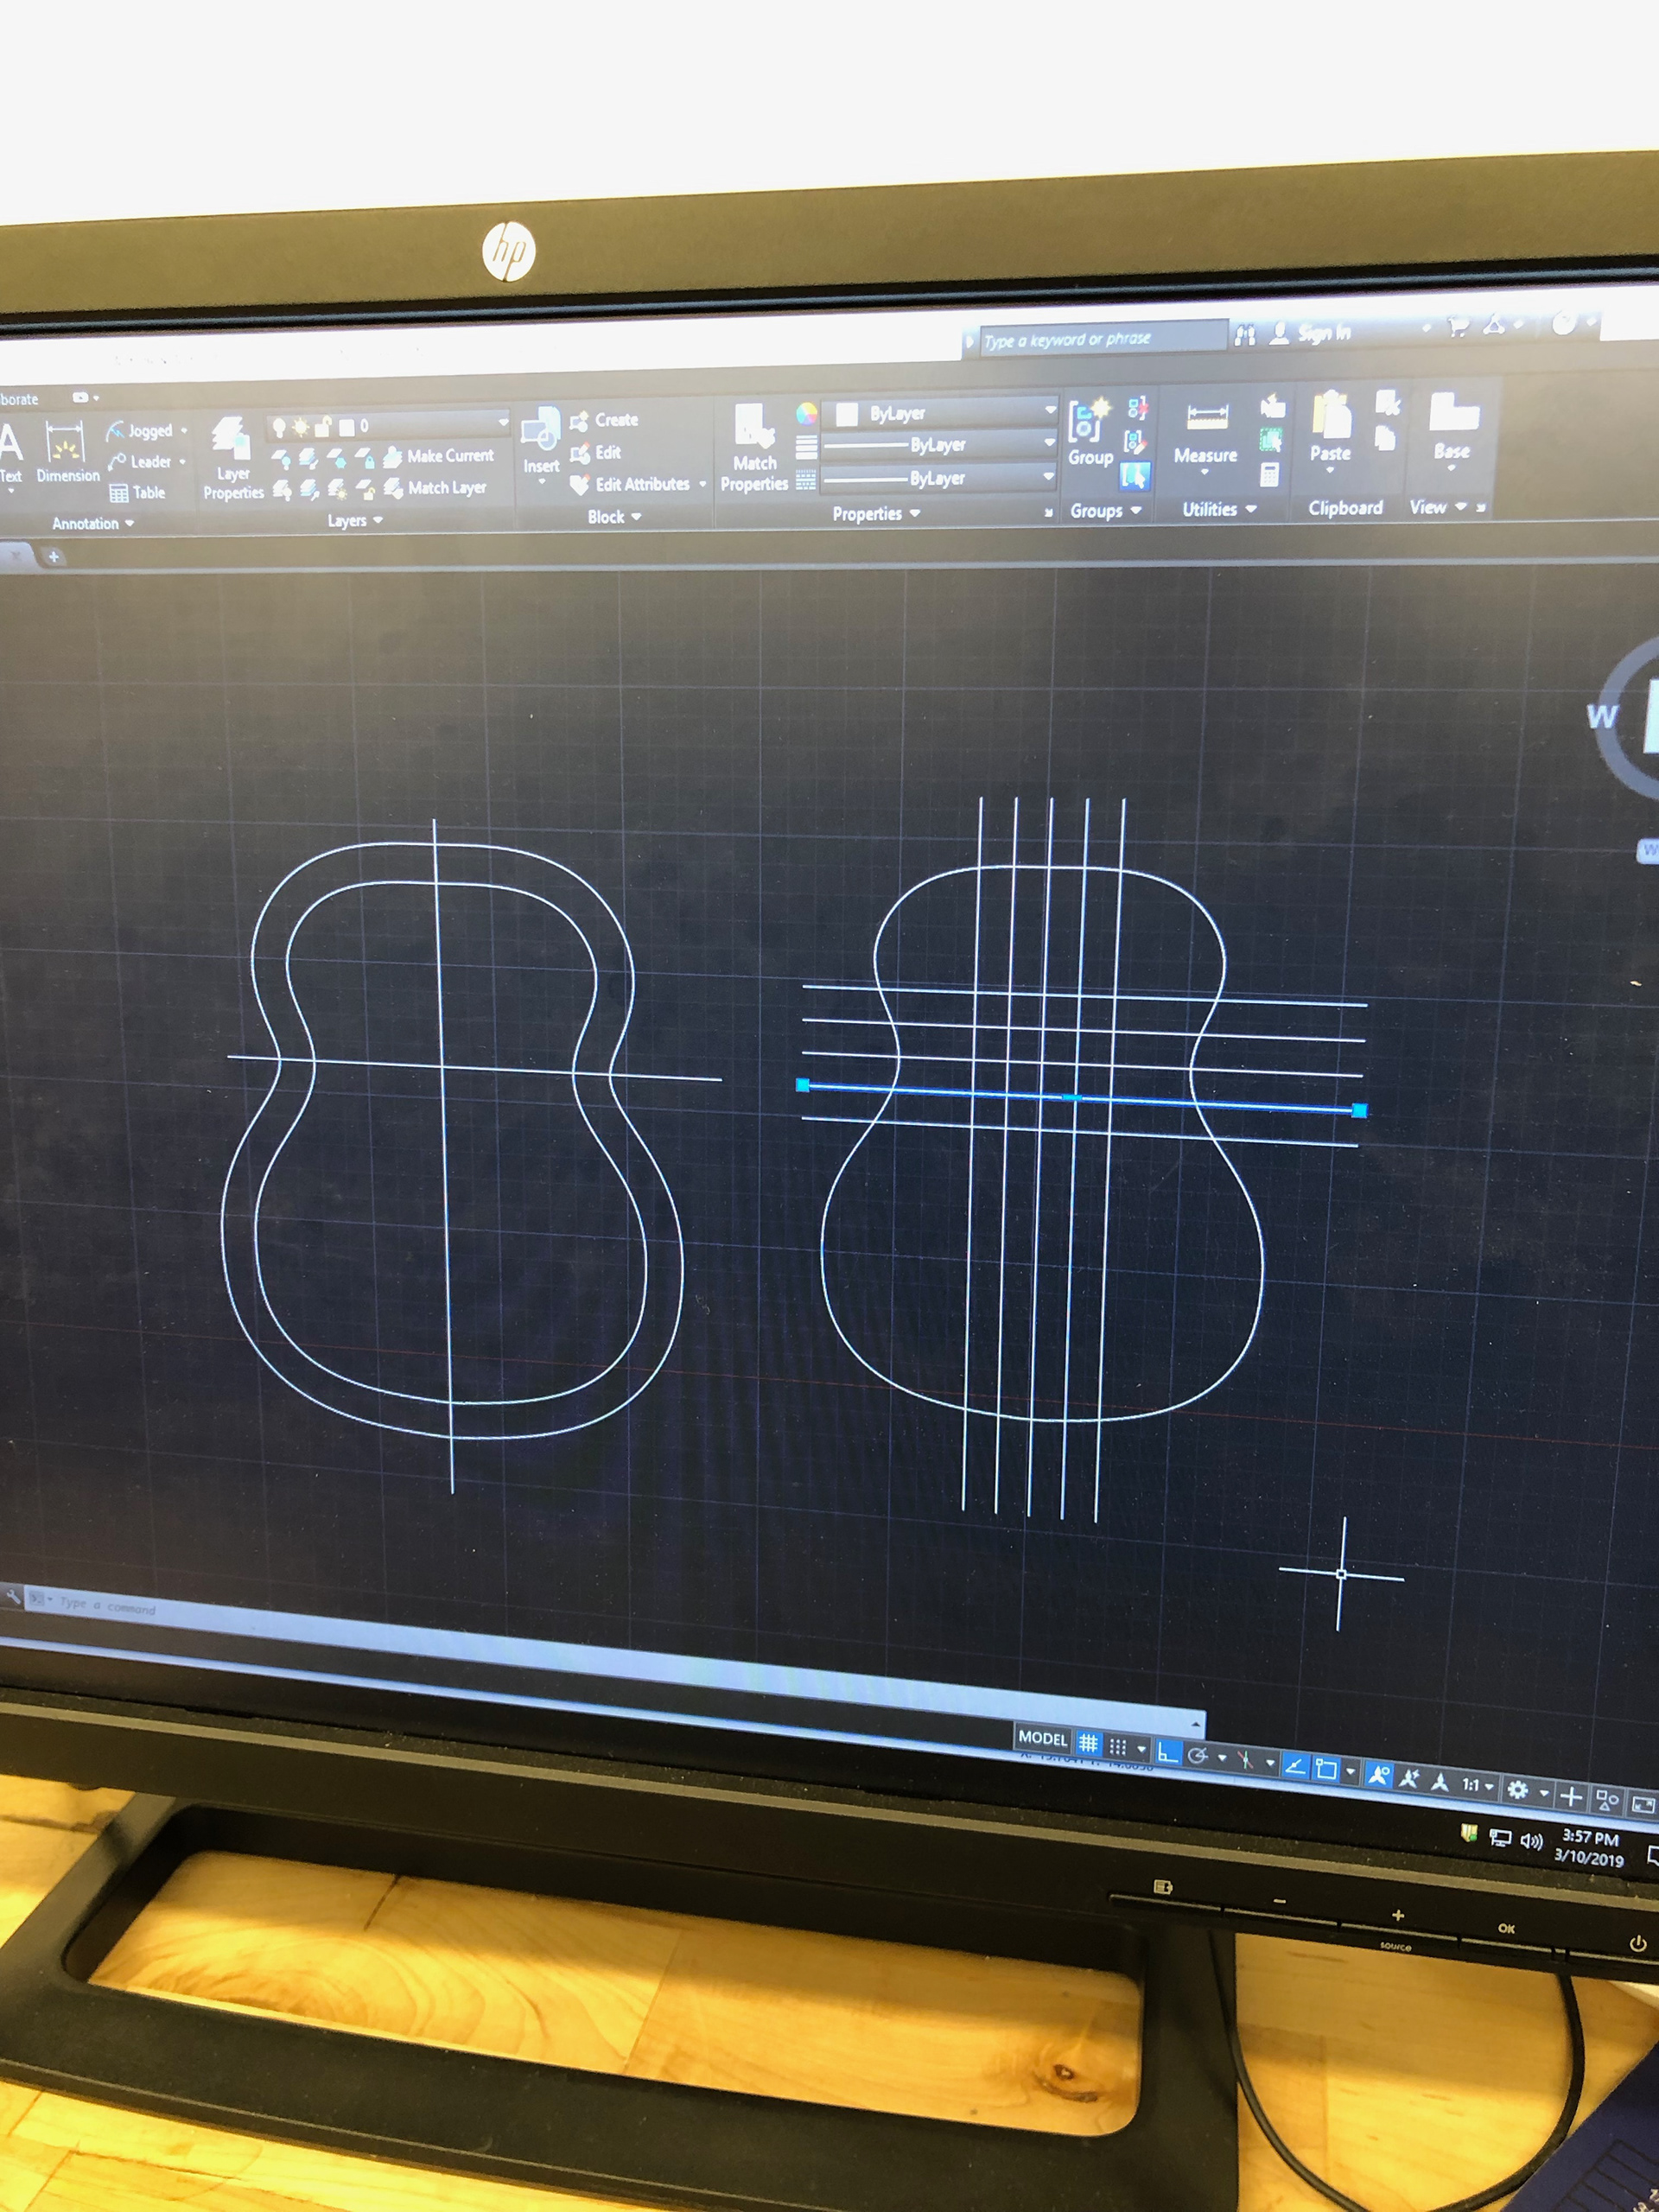Expand the Layers panel
Viewport: 1659px width, 2212px height.
point(355,520)
